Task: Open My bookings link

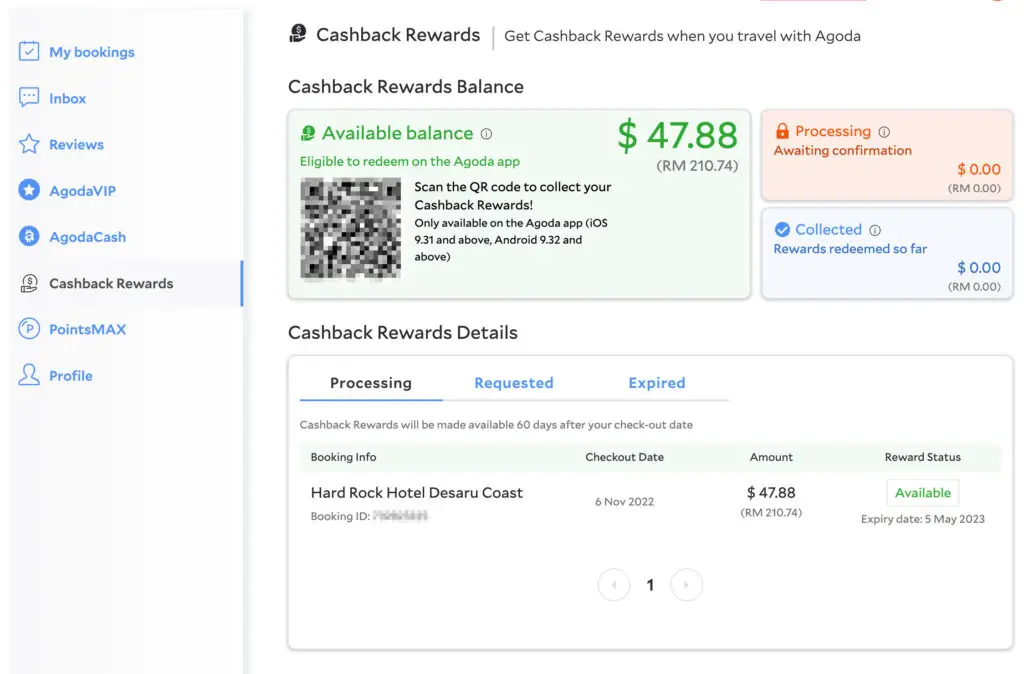Action: [x=92, y=52]
